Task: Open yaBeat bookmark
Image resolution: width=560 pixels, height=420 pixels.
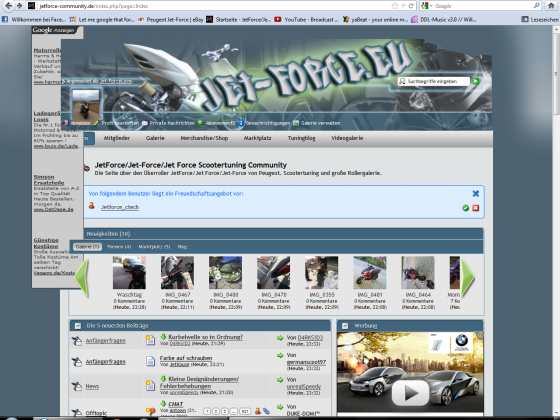Action: click(375, 19)
